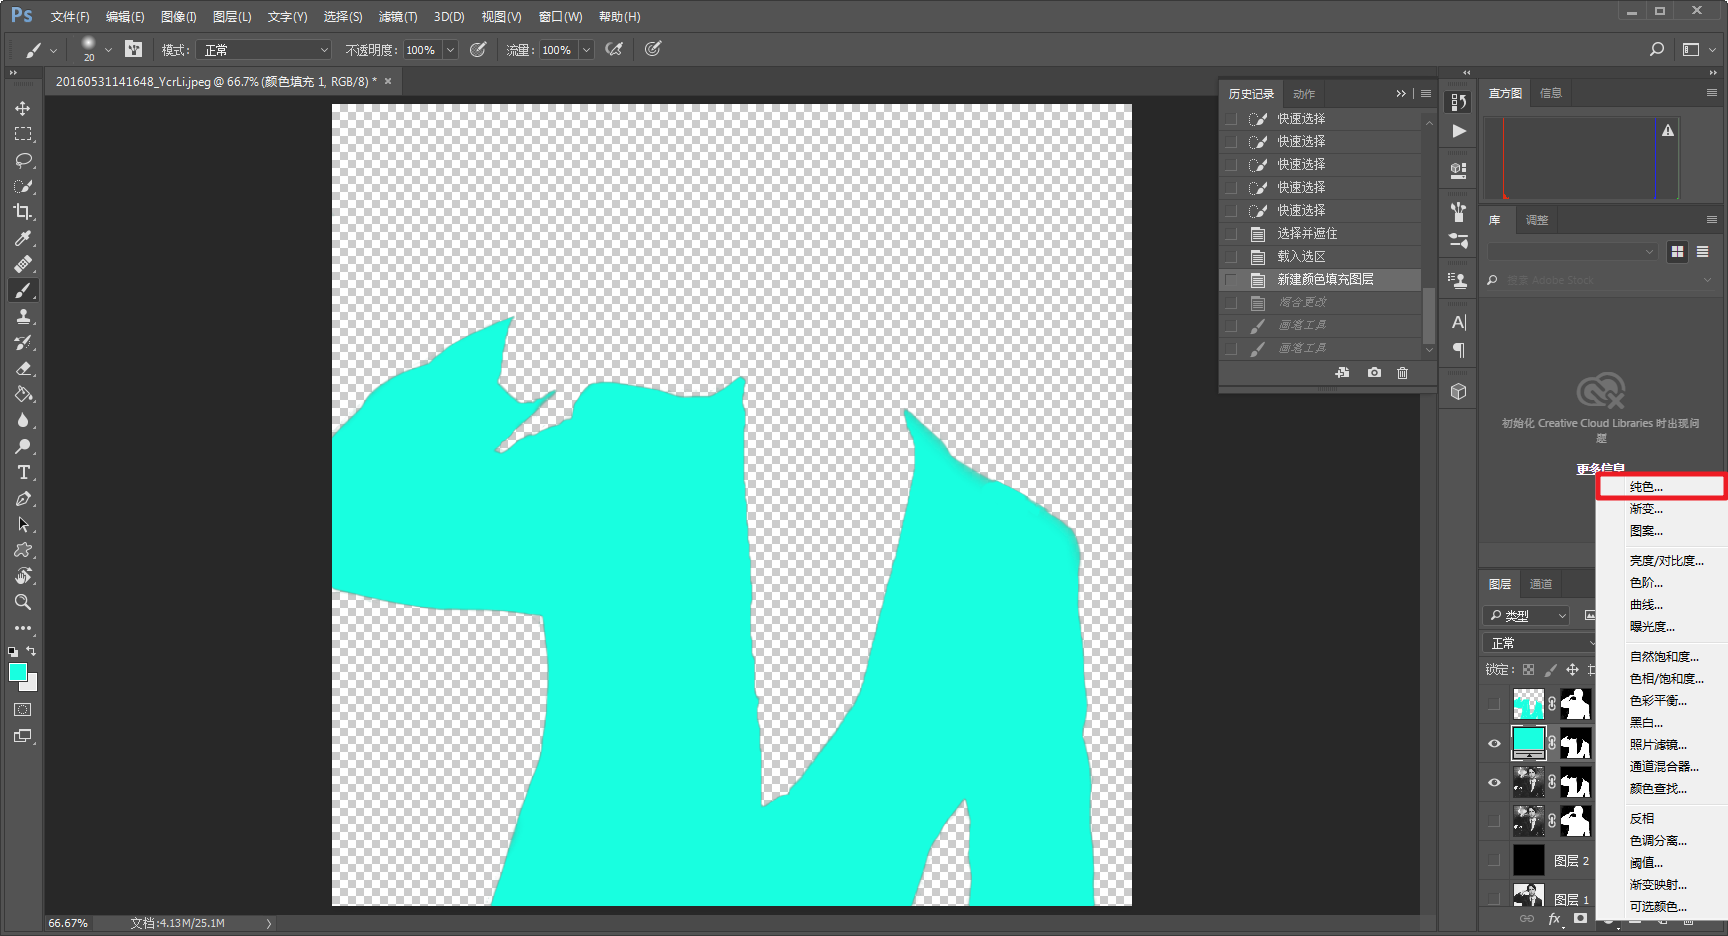Image resolution: width=1728 pixels, height=936 pixels.
Task: Select the 新建颜色填充图层 history state
Action: click(x=1321, y=280)
